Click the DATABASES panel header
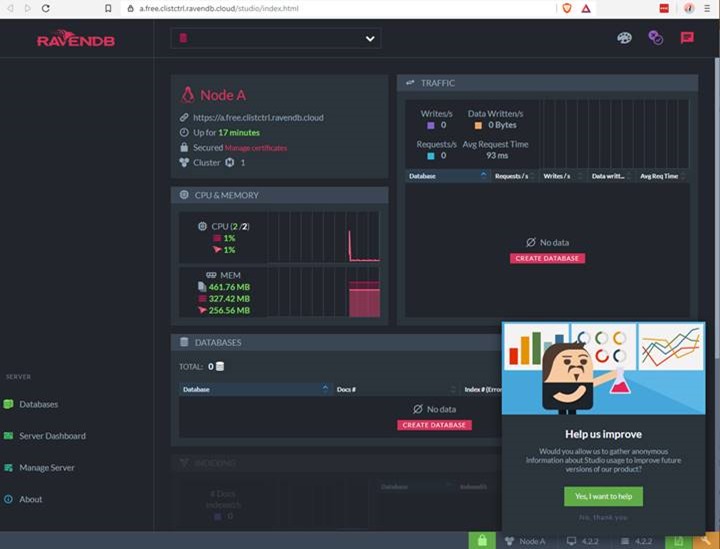Screen dimensions: 720x549 point(336,342)
